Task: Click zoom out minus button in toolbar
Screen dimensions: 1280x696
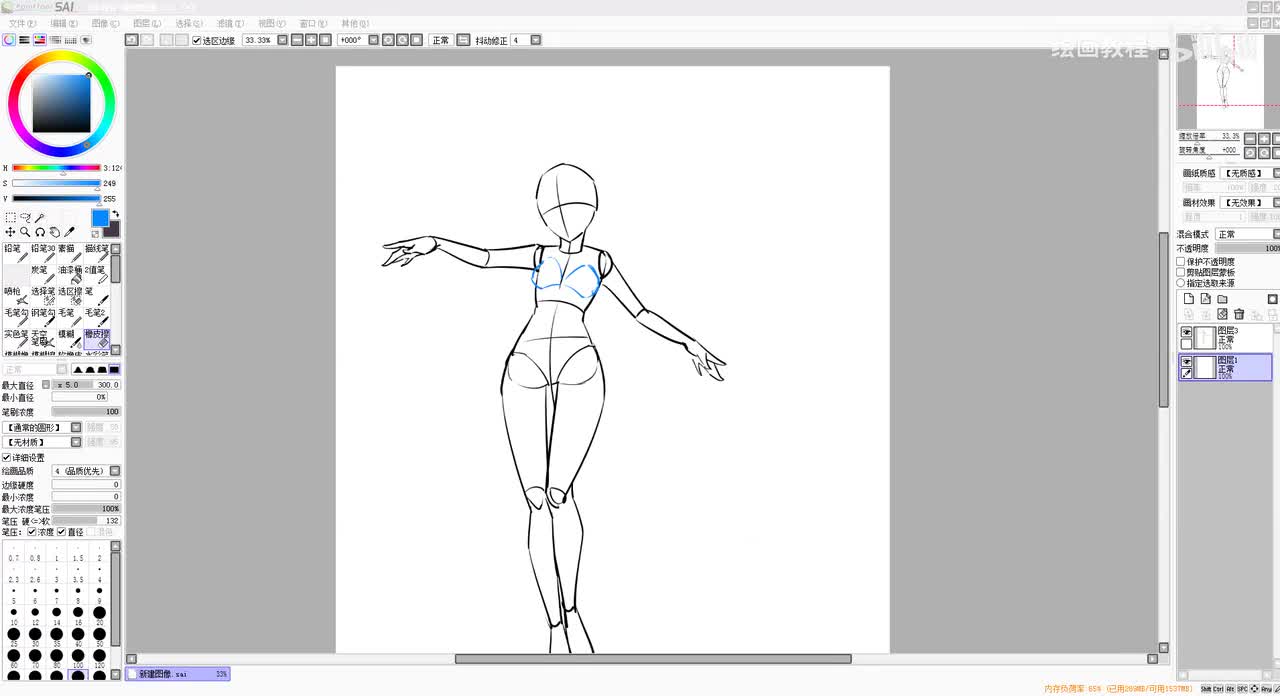Action: tap(297, 40)
